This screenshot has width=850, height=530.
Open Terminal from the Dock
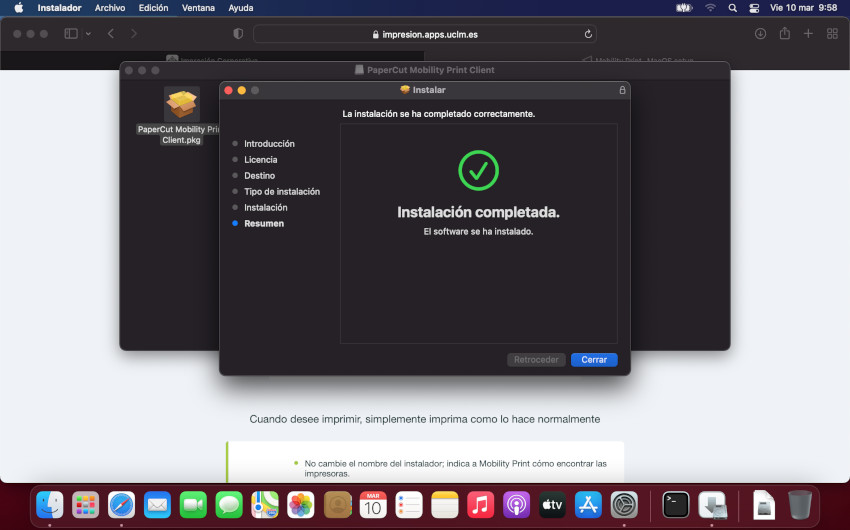coord(676,505)
